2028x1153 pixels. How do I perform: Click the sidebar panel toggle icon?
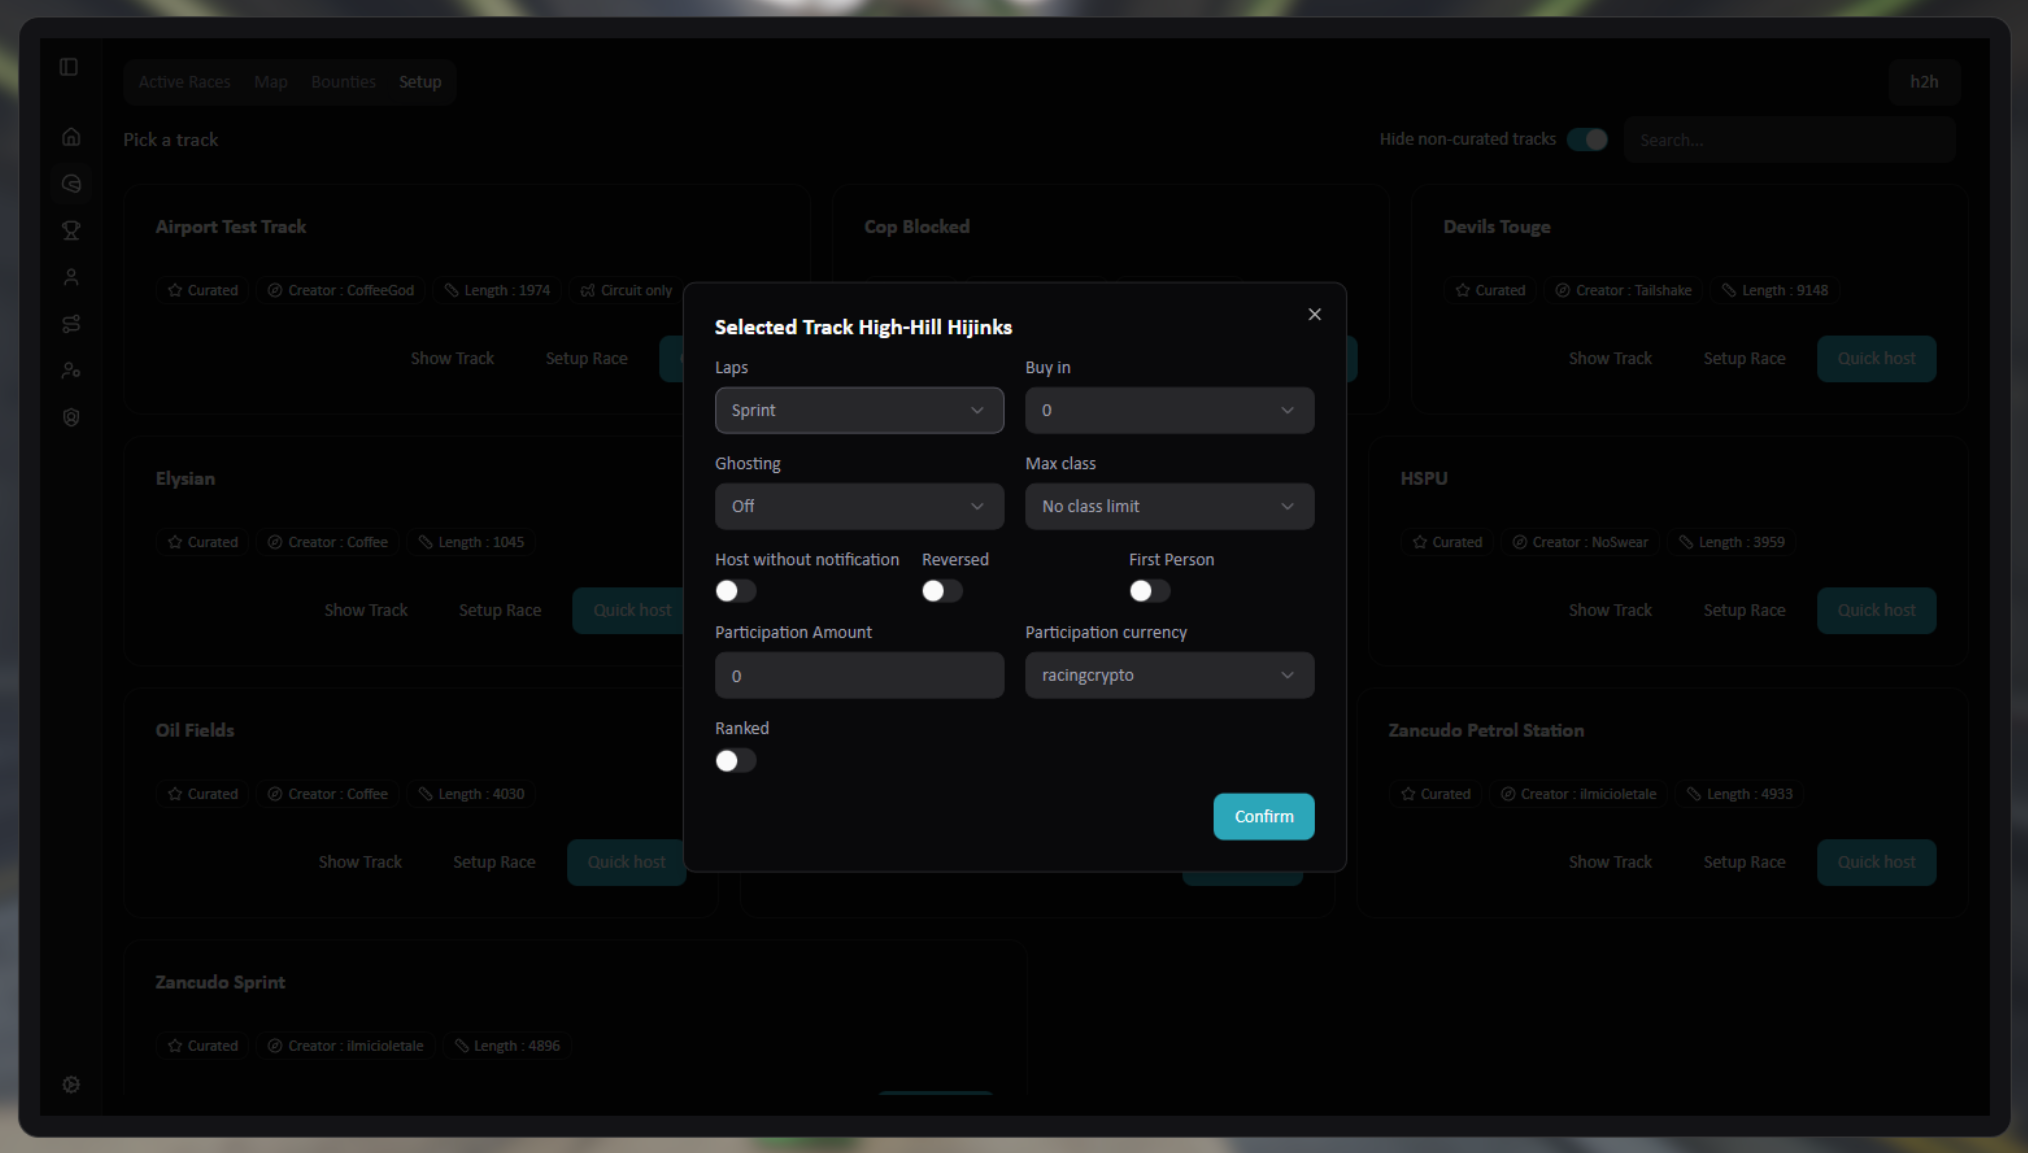[x=69, y=67]
